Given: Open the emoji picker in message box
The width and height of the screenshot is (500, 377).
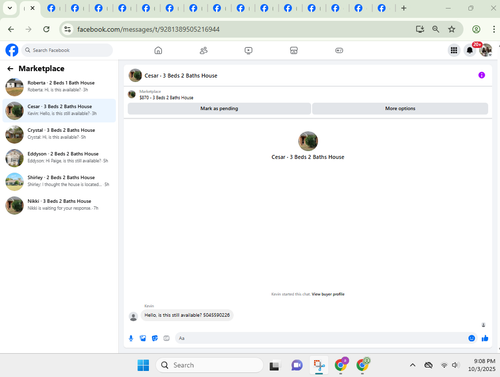Looking at the screenshot, I should click(x=472, y=338).
